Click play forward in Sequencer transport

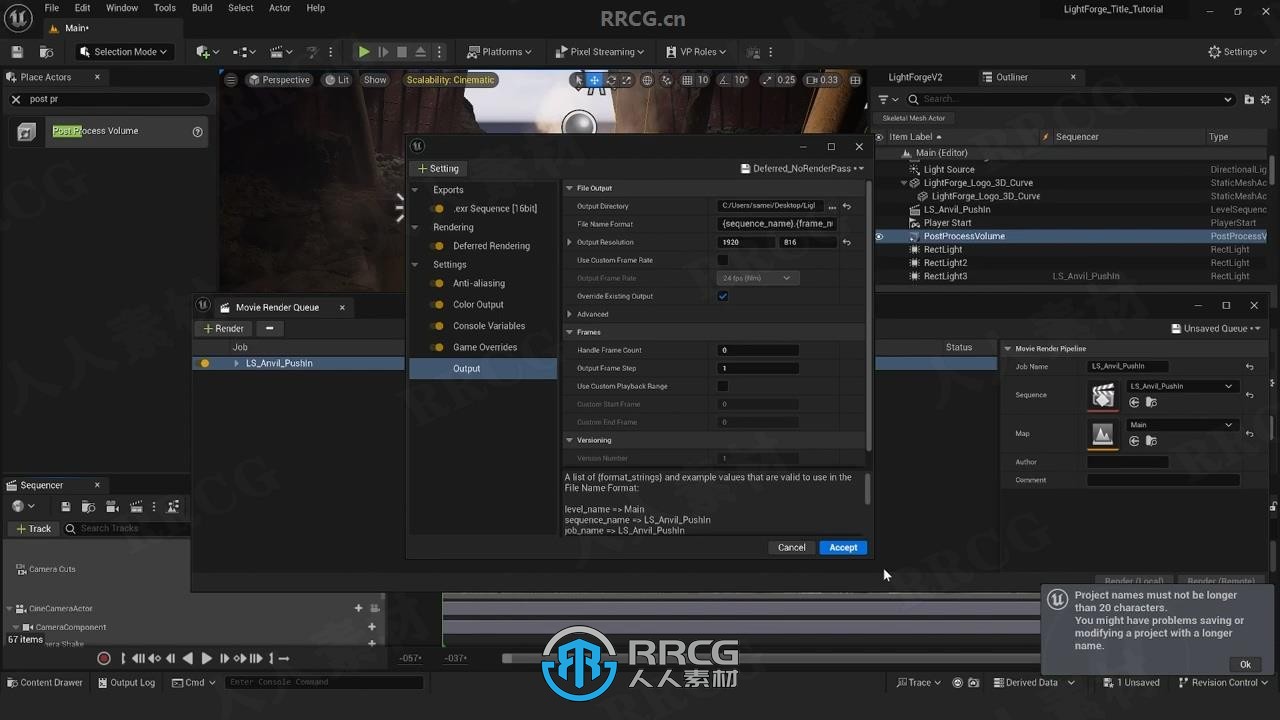click(x=207, y=658)
